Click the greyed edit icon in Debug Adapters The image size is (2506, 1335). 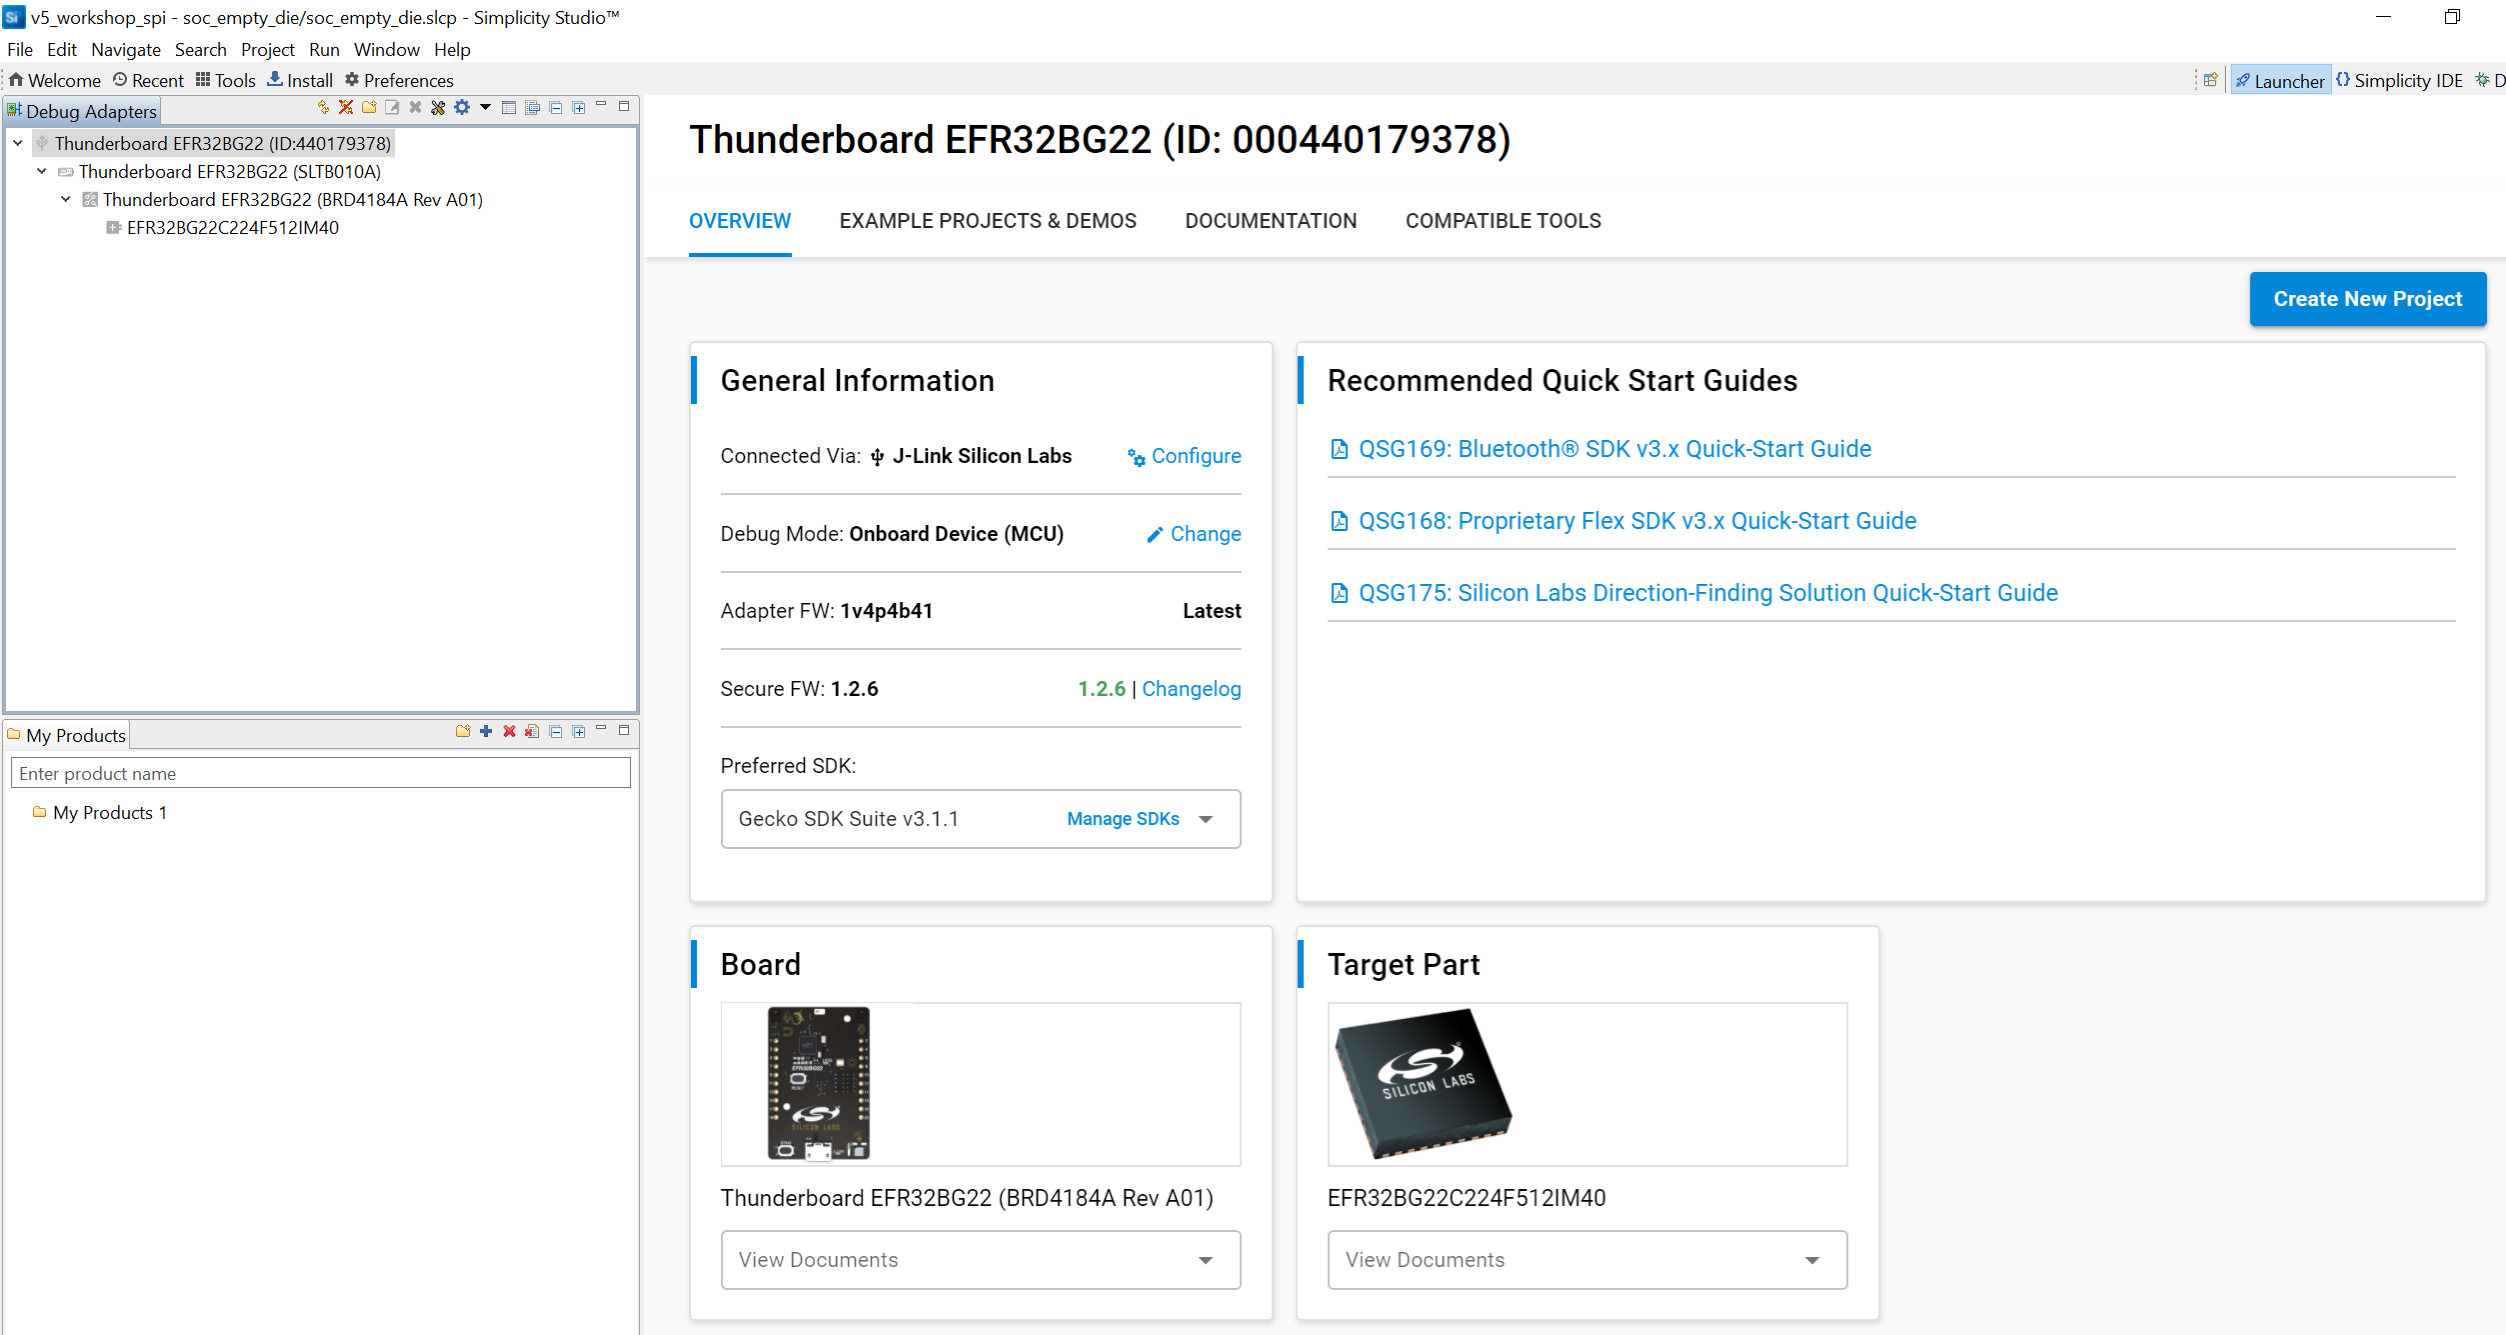[x=392, y=107]
